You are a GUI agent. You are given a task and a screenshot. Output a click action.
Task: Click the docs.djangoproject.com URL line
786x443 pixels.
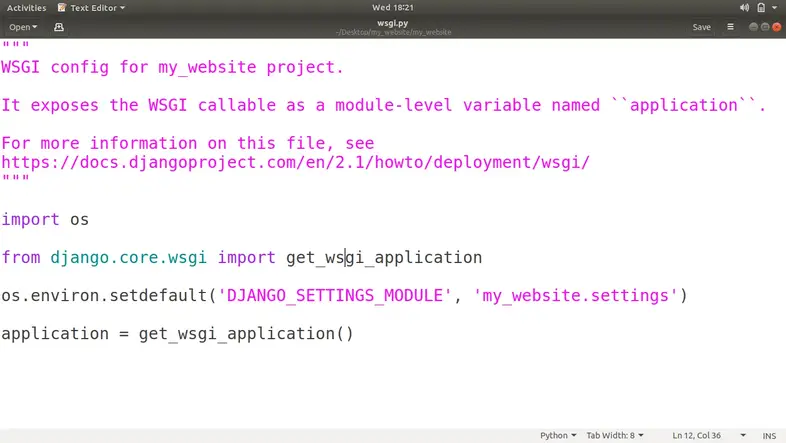pos(295,162)
